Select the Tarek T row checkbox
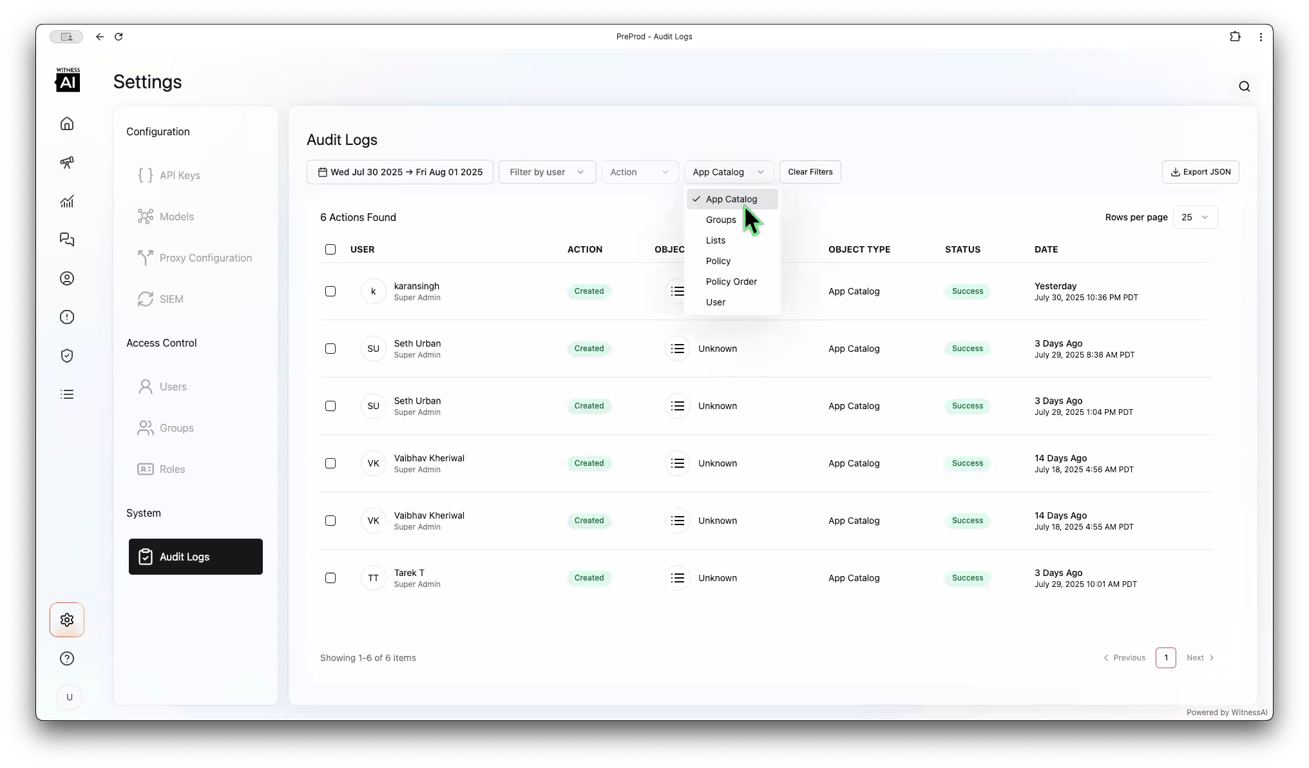Screen dimensions: 1309x768 pyautogui.click(x=330, y=578)
